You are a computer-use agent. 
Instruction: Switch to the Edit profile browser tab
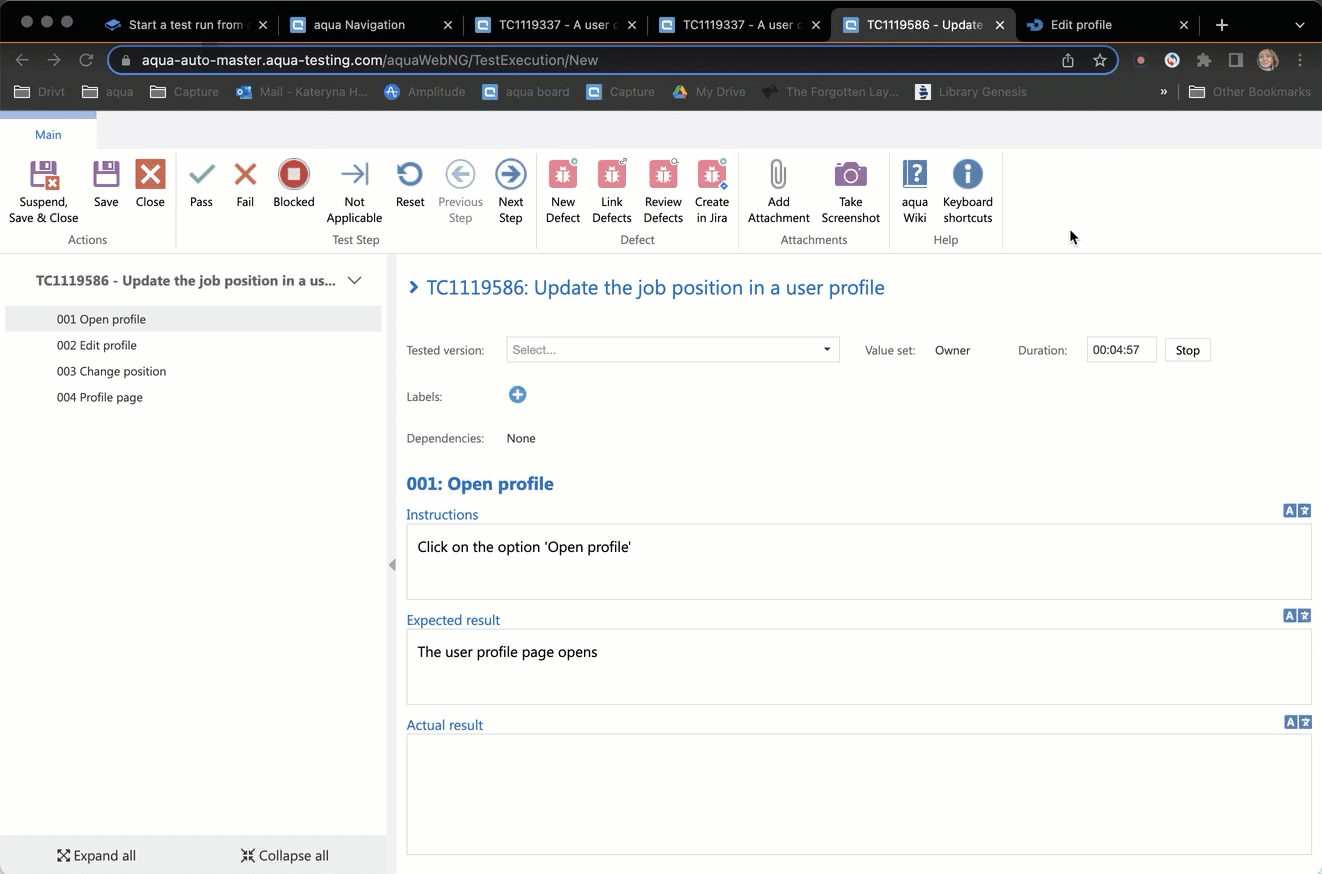(x=1081, y=25)
